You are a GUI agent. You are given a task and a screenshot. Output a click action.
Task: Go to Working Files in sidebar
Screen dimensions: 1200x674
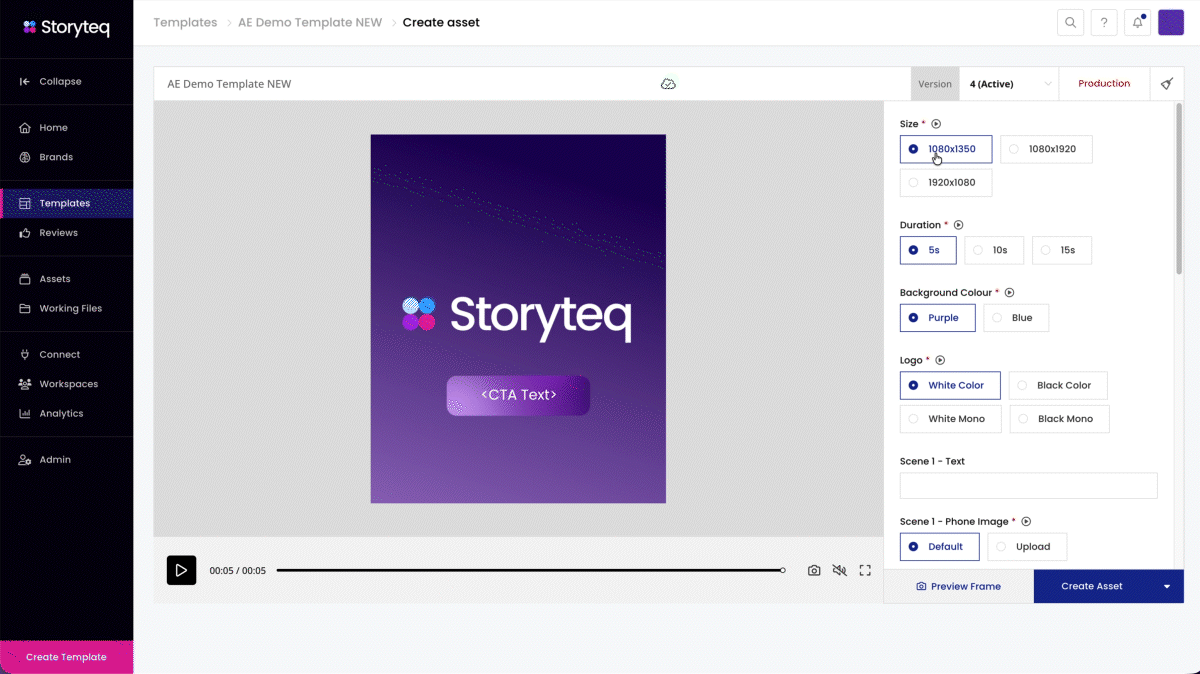(70, 308)
